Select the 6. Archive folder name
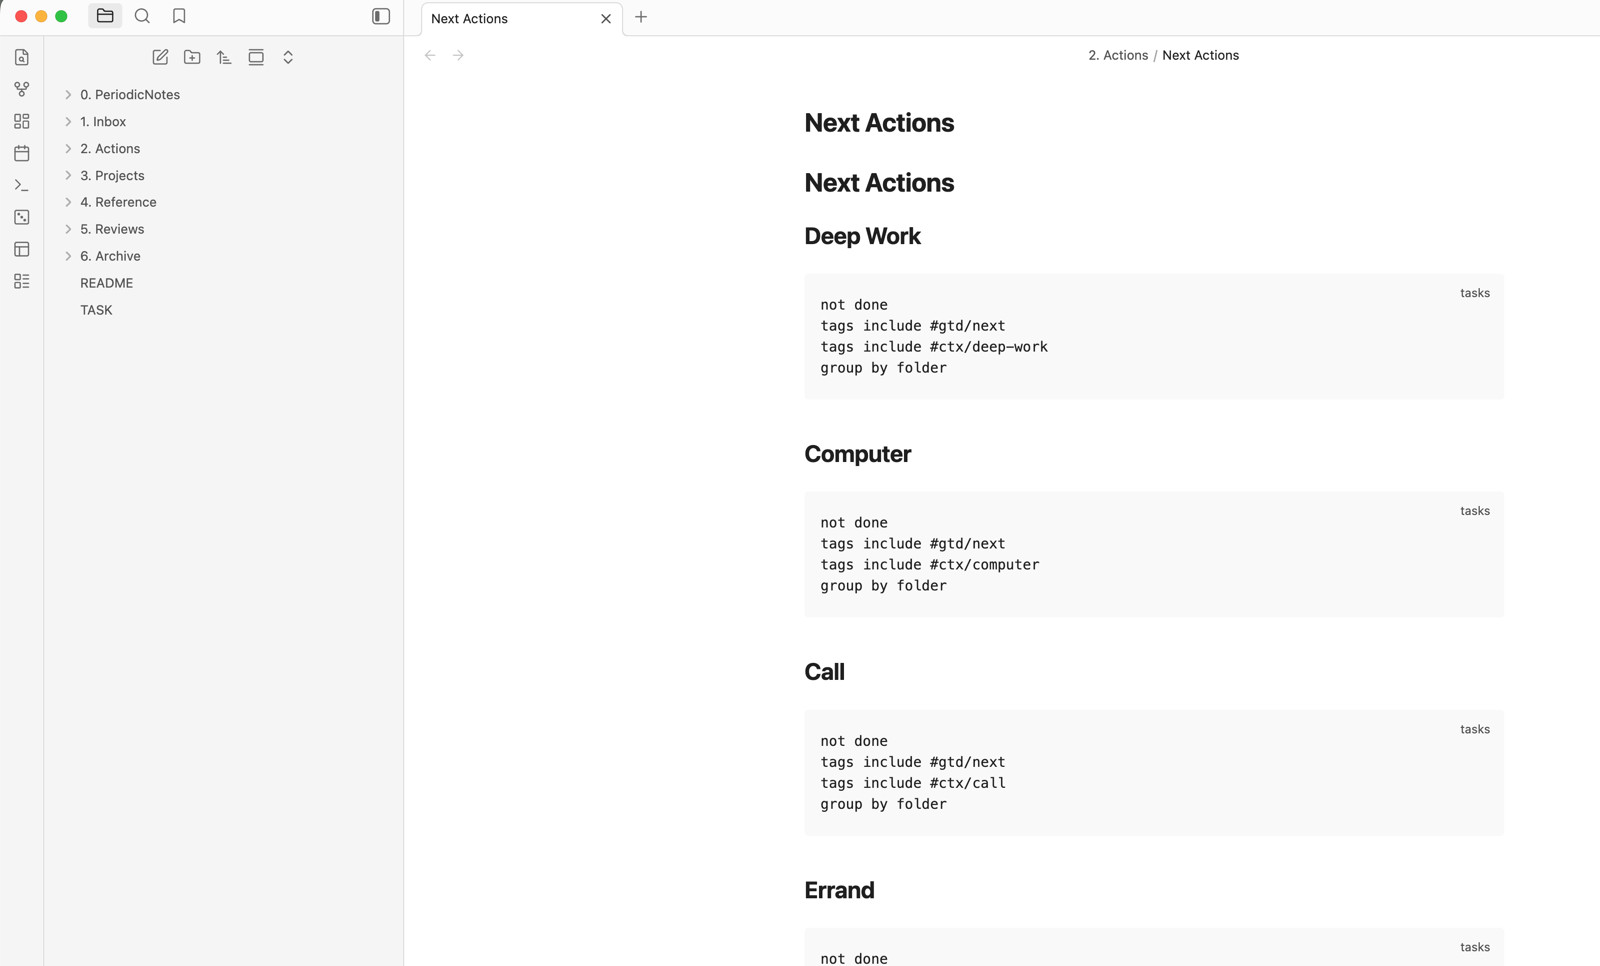This screenshot has height=966, width=1600. pyautogui.click(x=110, y=256)
